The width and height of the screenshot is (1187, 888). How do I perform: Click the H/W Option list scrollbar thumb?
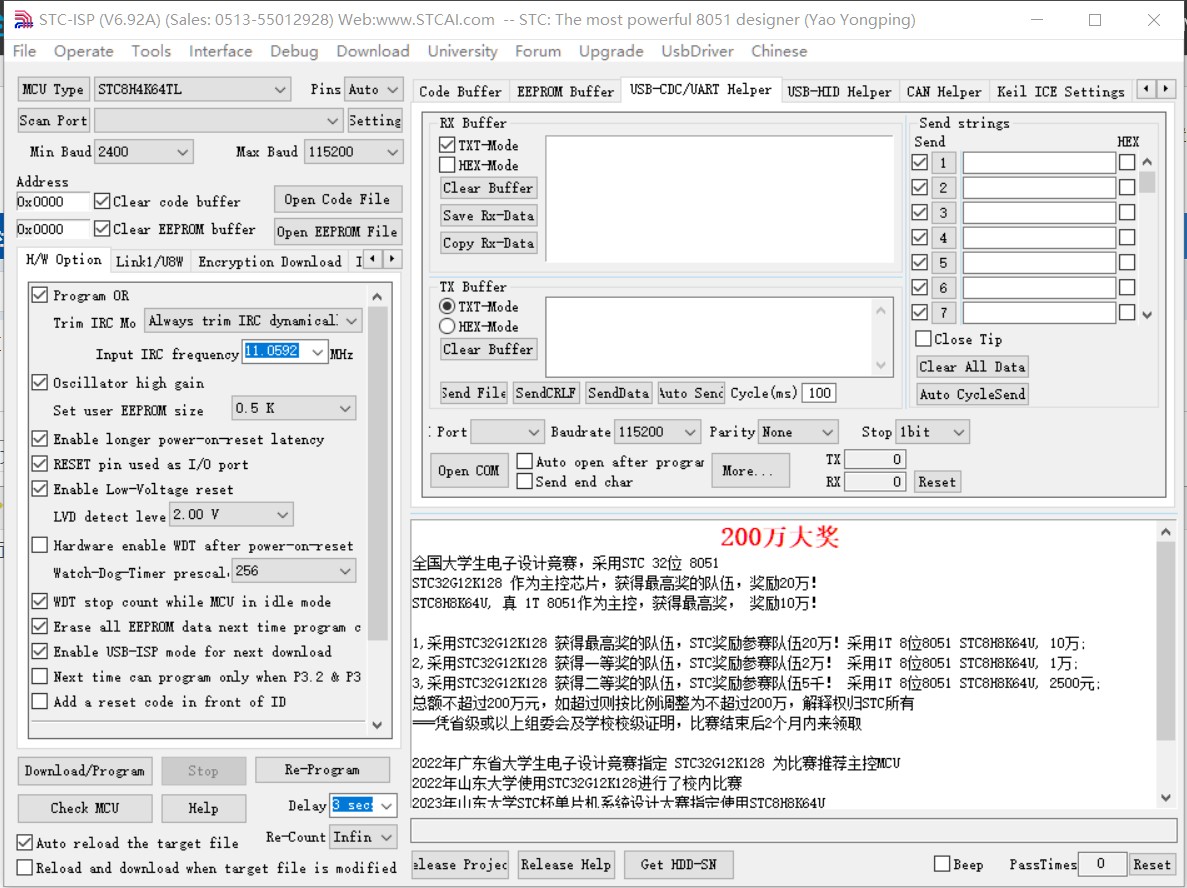pyautogui.click(x=377, y=473)
